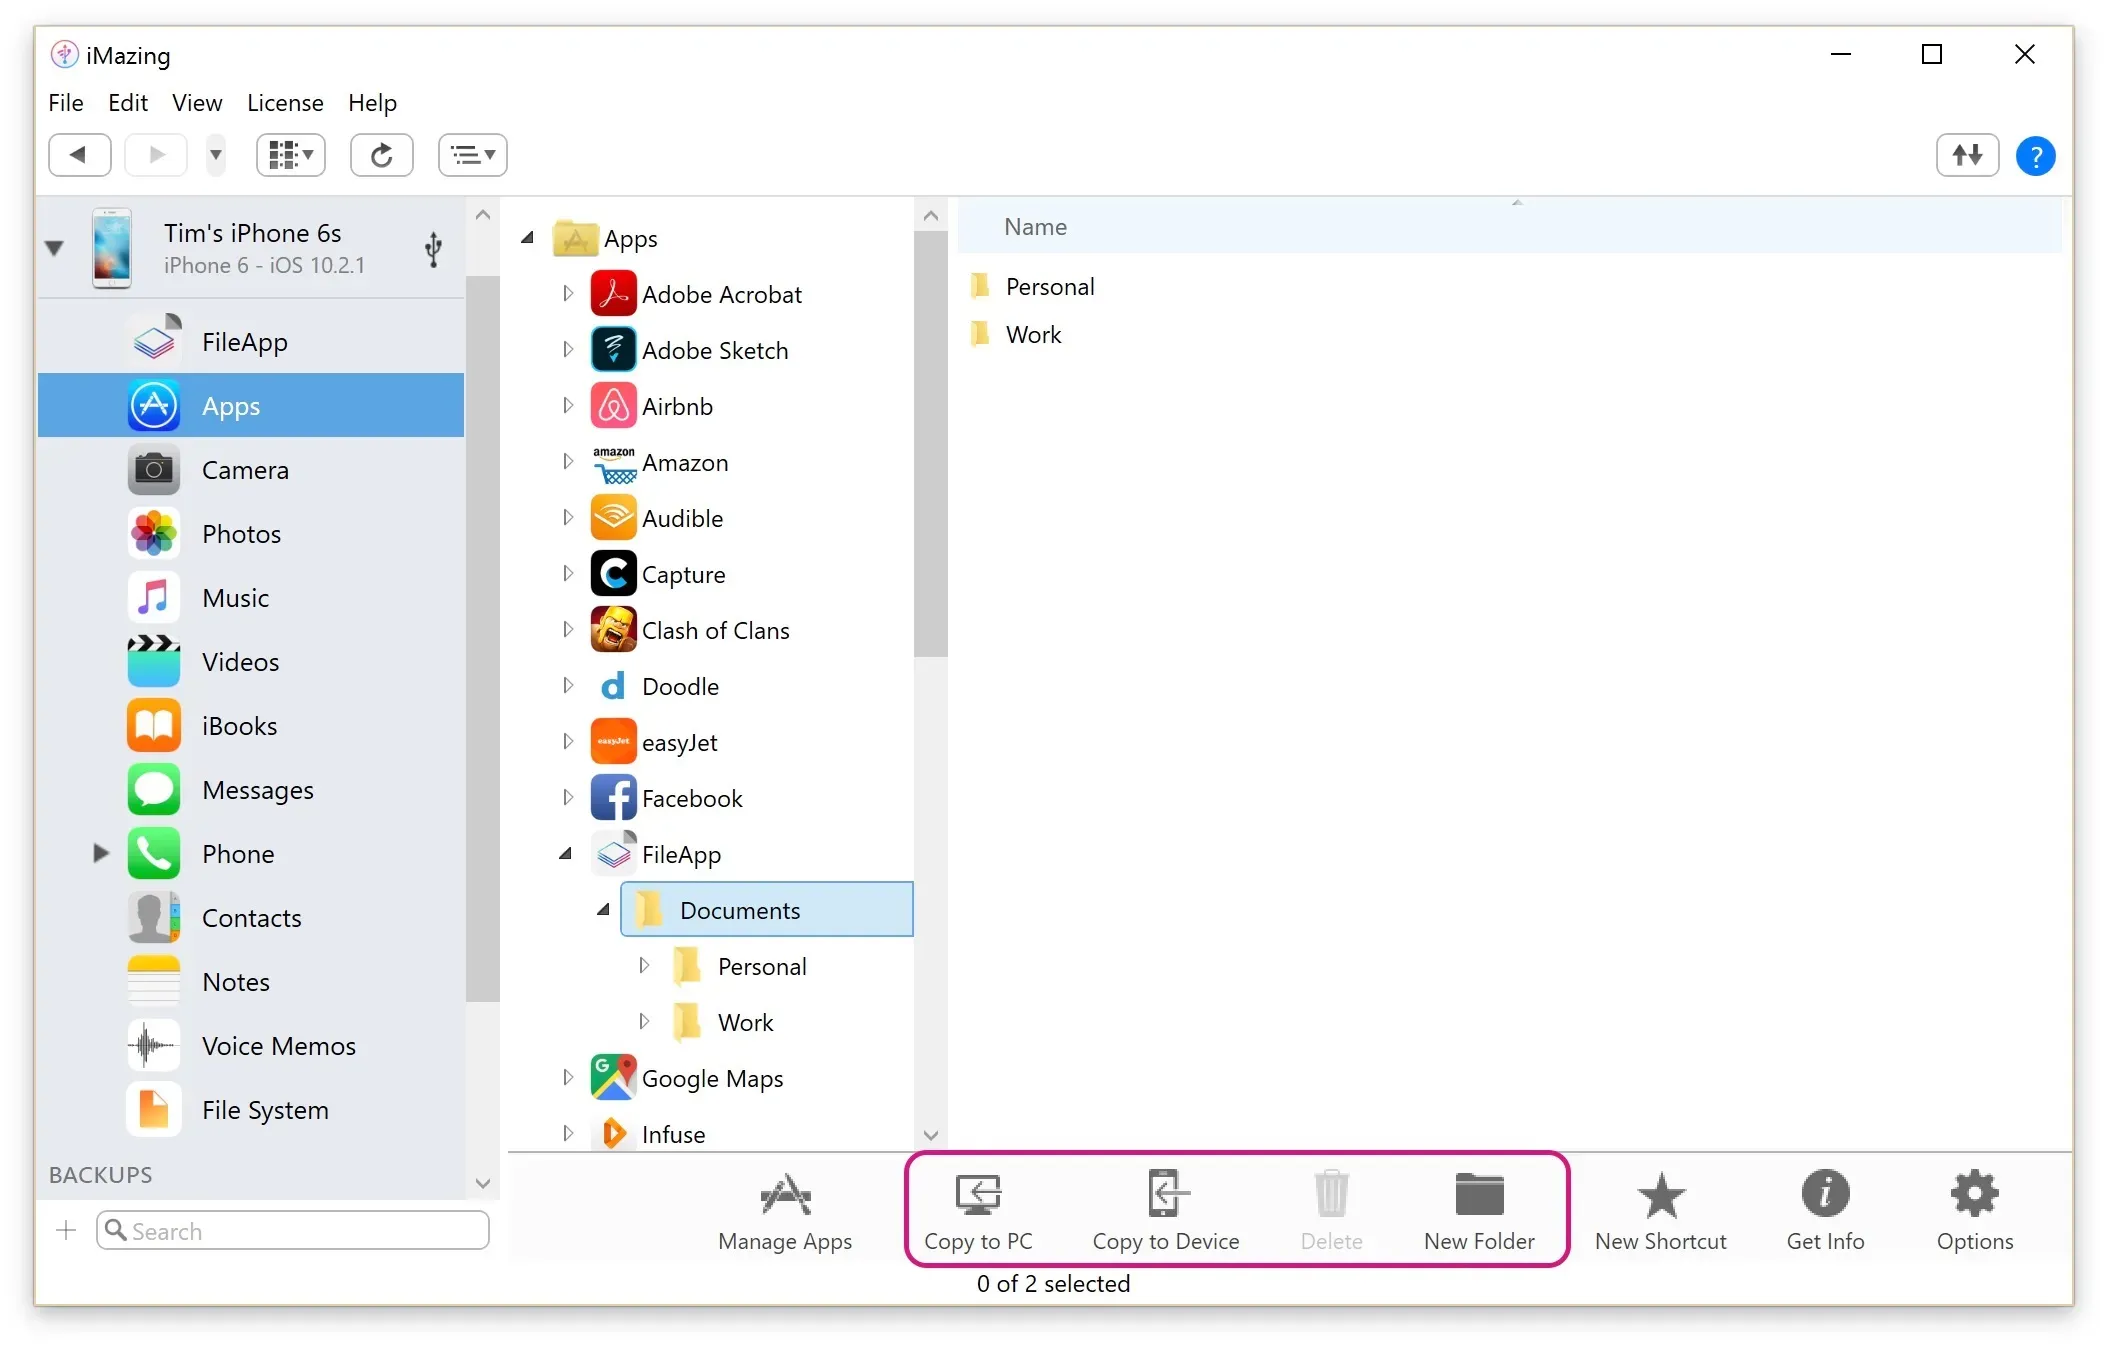Click Copy to Device
Image resolution: width=2108 pixels, height=1348 pixels.
point(1165,1210)
